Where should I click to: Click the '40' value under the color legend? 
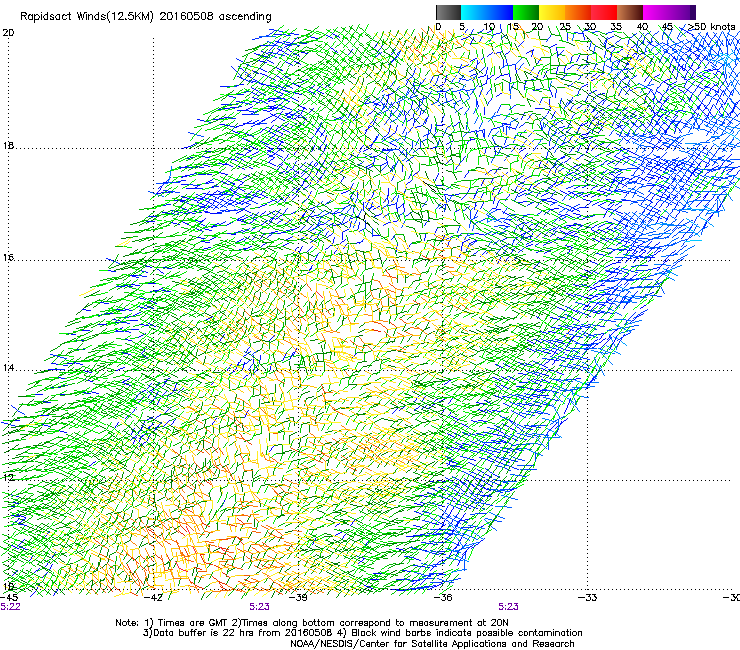point(642,27)
